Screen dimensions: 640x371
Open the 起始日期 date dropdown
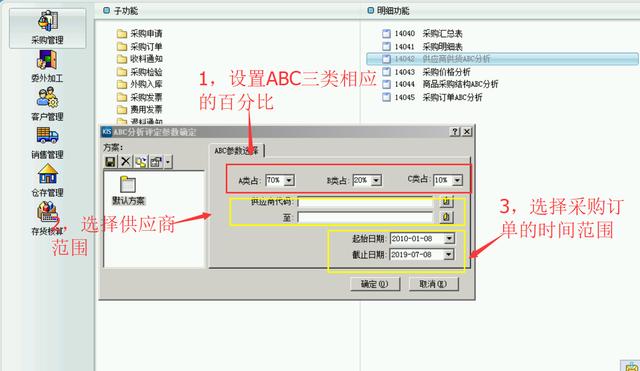coord(449,238)
